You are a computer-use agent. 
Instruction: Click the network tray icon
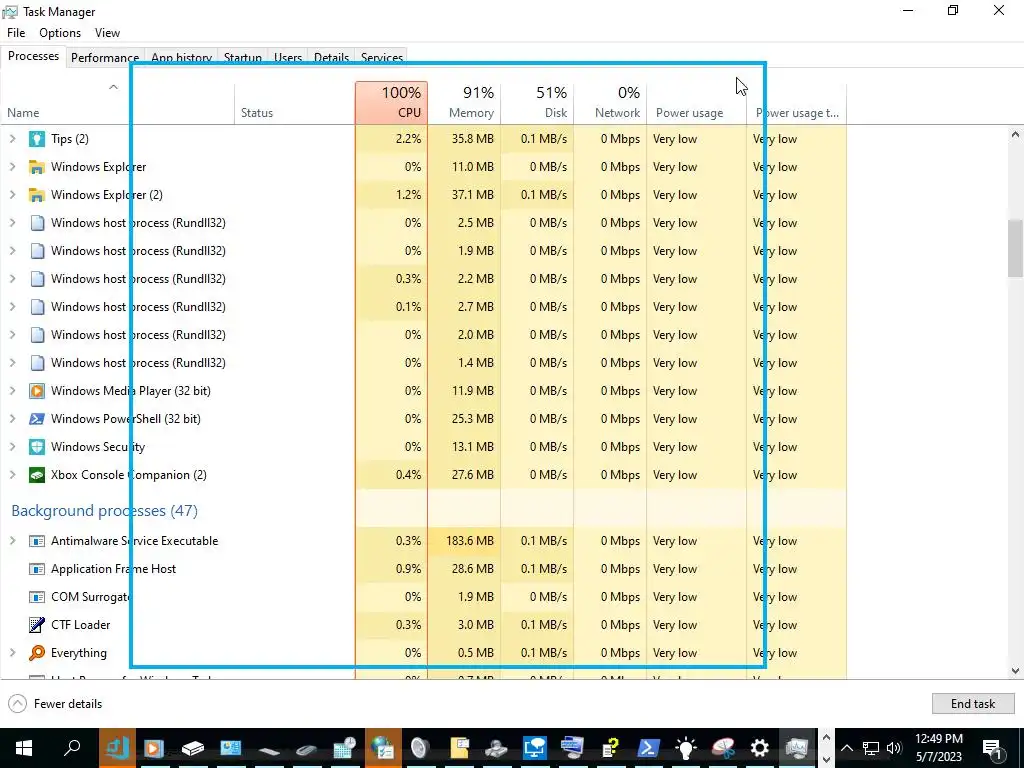coord(871,748)
